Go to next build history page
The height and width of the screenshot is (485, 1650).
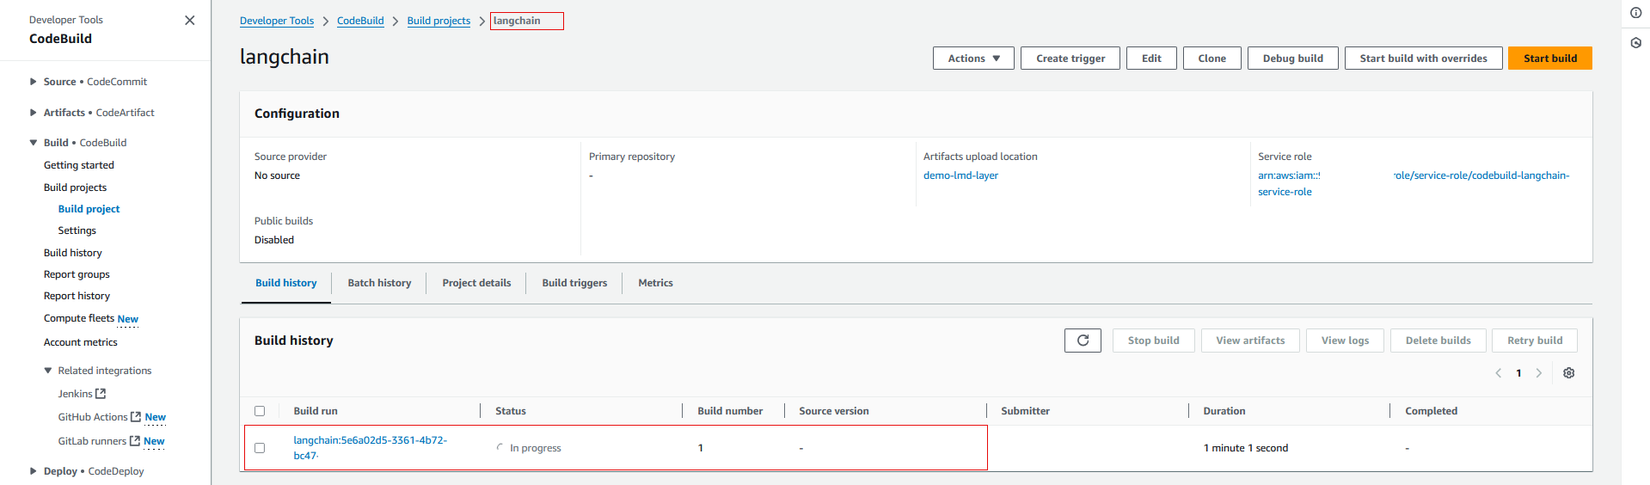click(1539, 373)
